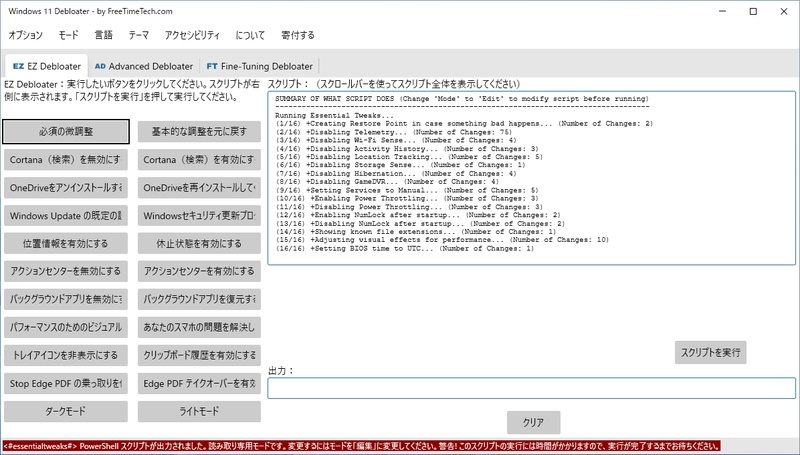Screen dimensions: 800x455
Task: Open the アクセシビリティ menu
Action: click(192, 35)
